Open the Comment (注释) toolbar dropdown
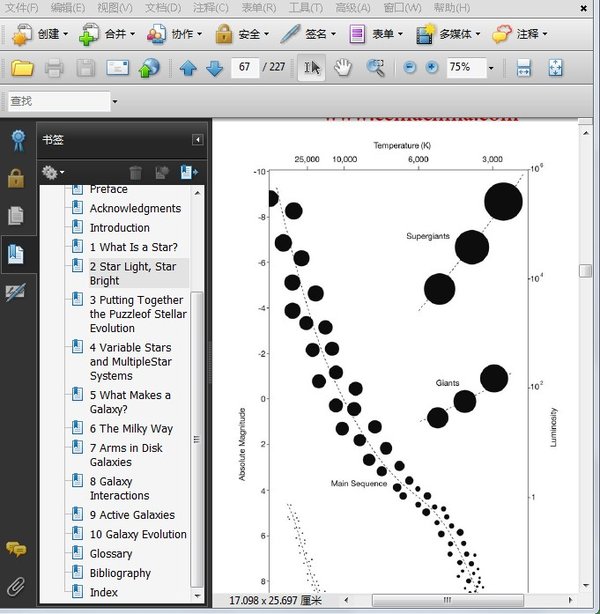Viewport: 600px width, 614px height. 520,34
